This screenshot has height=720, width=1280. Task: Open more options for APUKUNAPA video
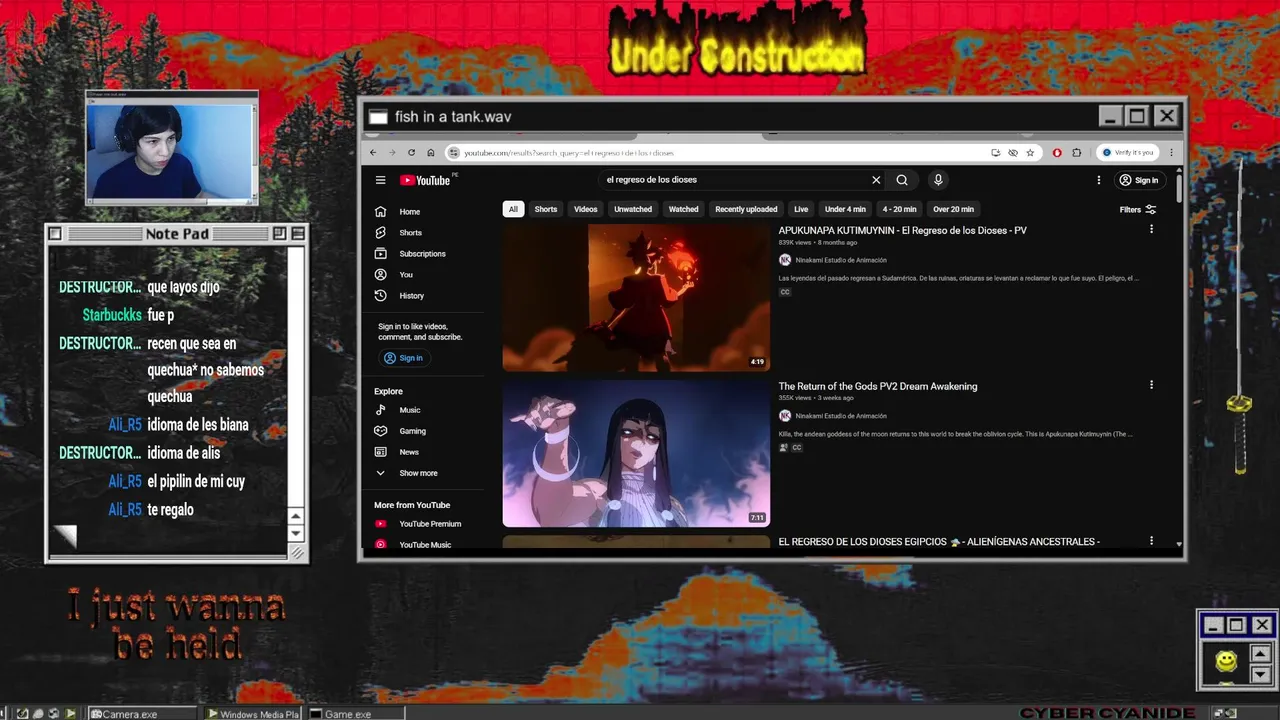click(1151, 229)
